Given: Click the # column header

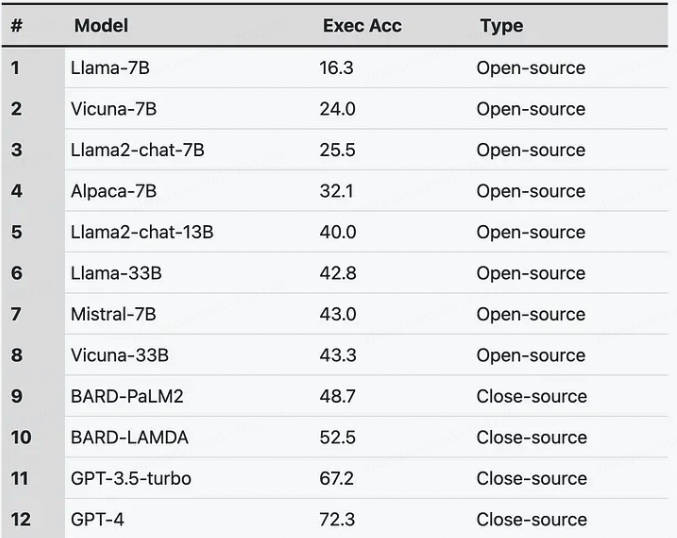Looking at the screenshot, I should click(x=17, y=26).
